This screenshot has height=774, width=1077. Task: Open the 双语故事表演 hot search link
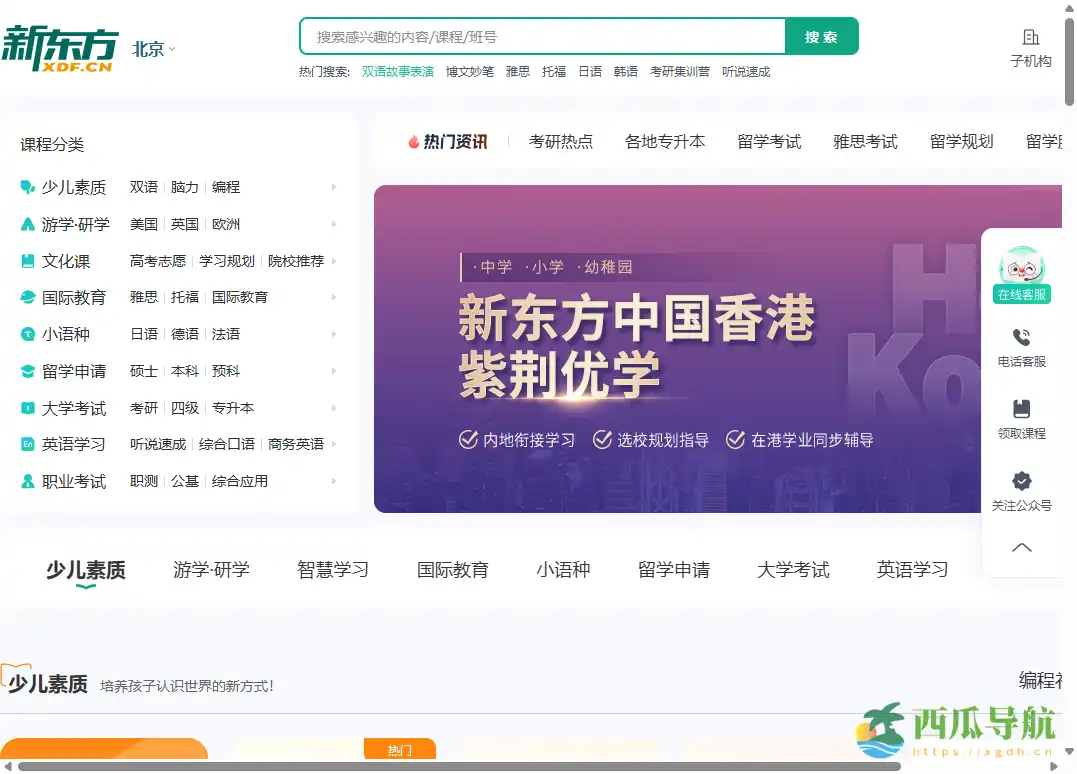[398, 71]
